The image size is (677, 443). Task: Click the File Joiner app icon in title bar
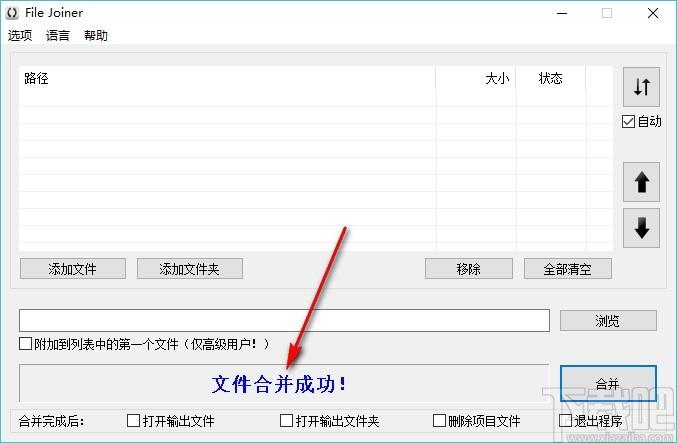tap(13, 13)
